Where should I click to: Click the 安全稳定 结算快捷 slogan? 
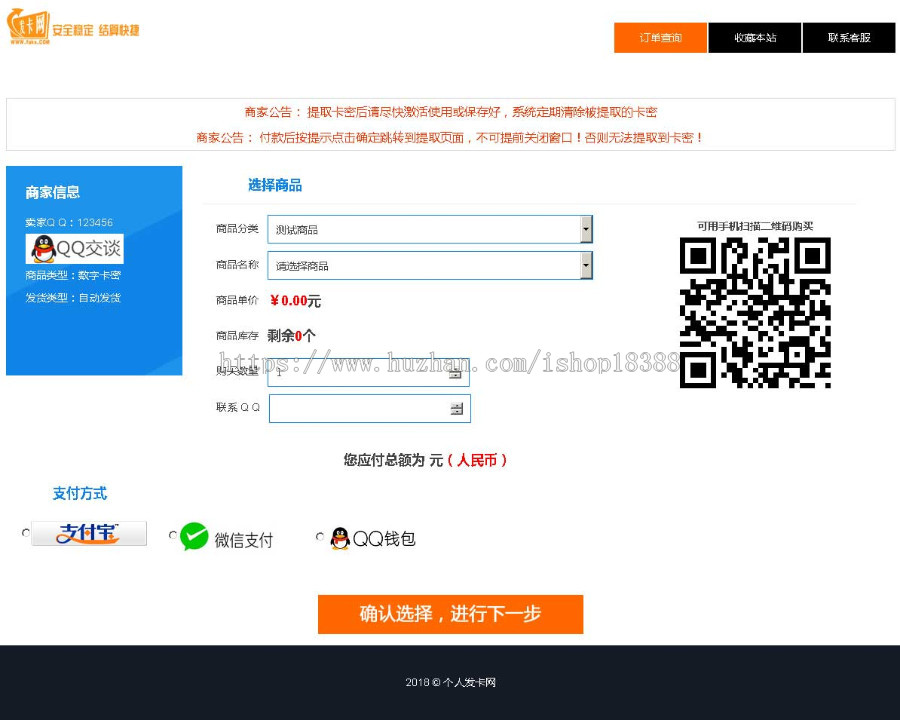coord(96,30)
